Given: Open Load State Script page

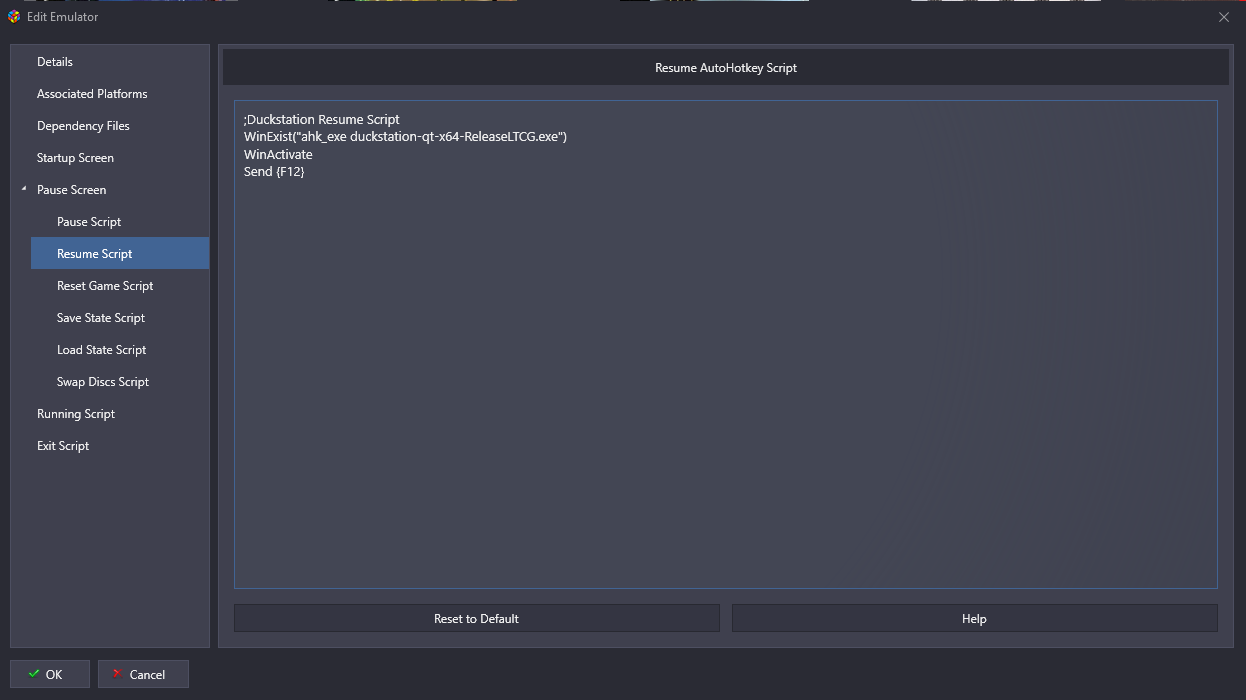Looking at the screenshot, I should pyautogui.click(x=101, y=350).
